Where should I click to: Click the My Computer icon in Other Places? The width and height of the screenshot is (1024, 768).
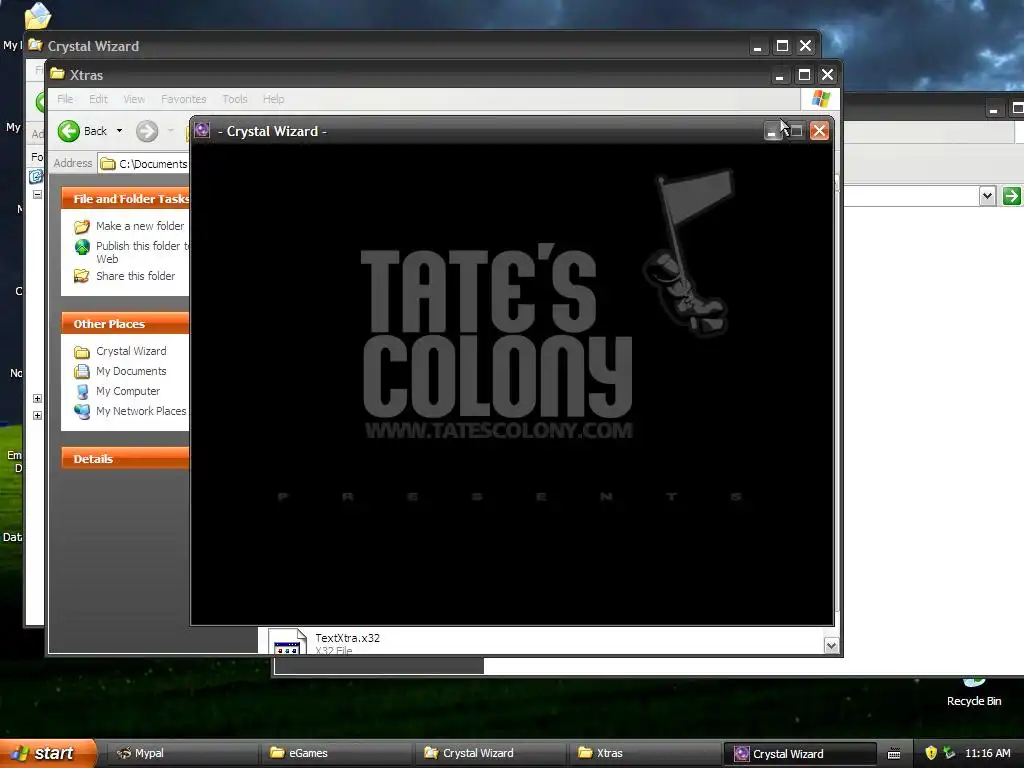pos(82,392)
